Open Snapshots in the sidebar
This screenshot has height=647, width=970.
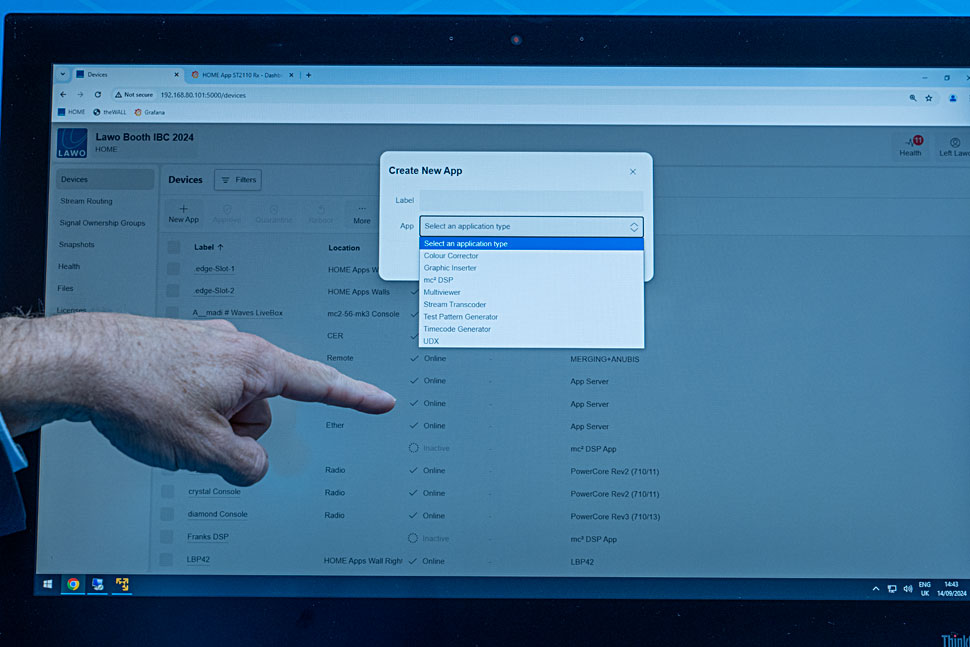(76, 244)
